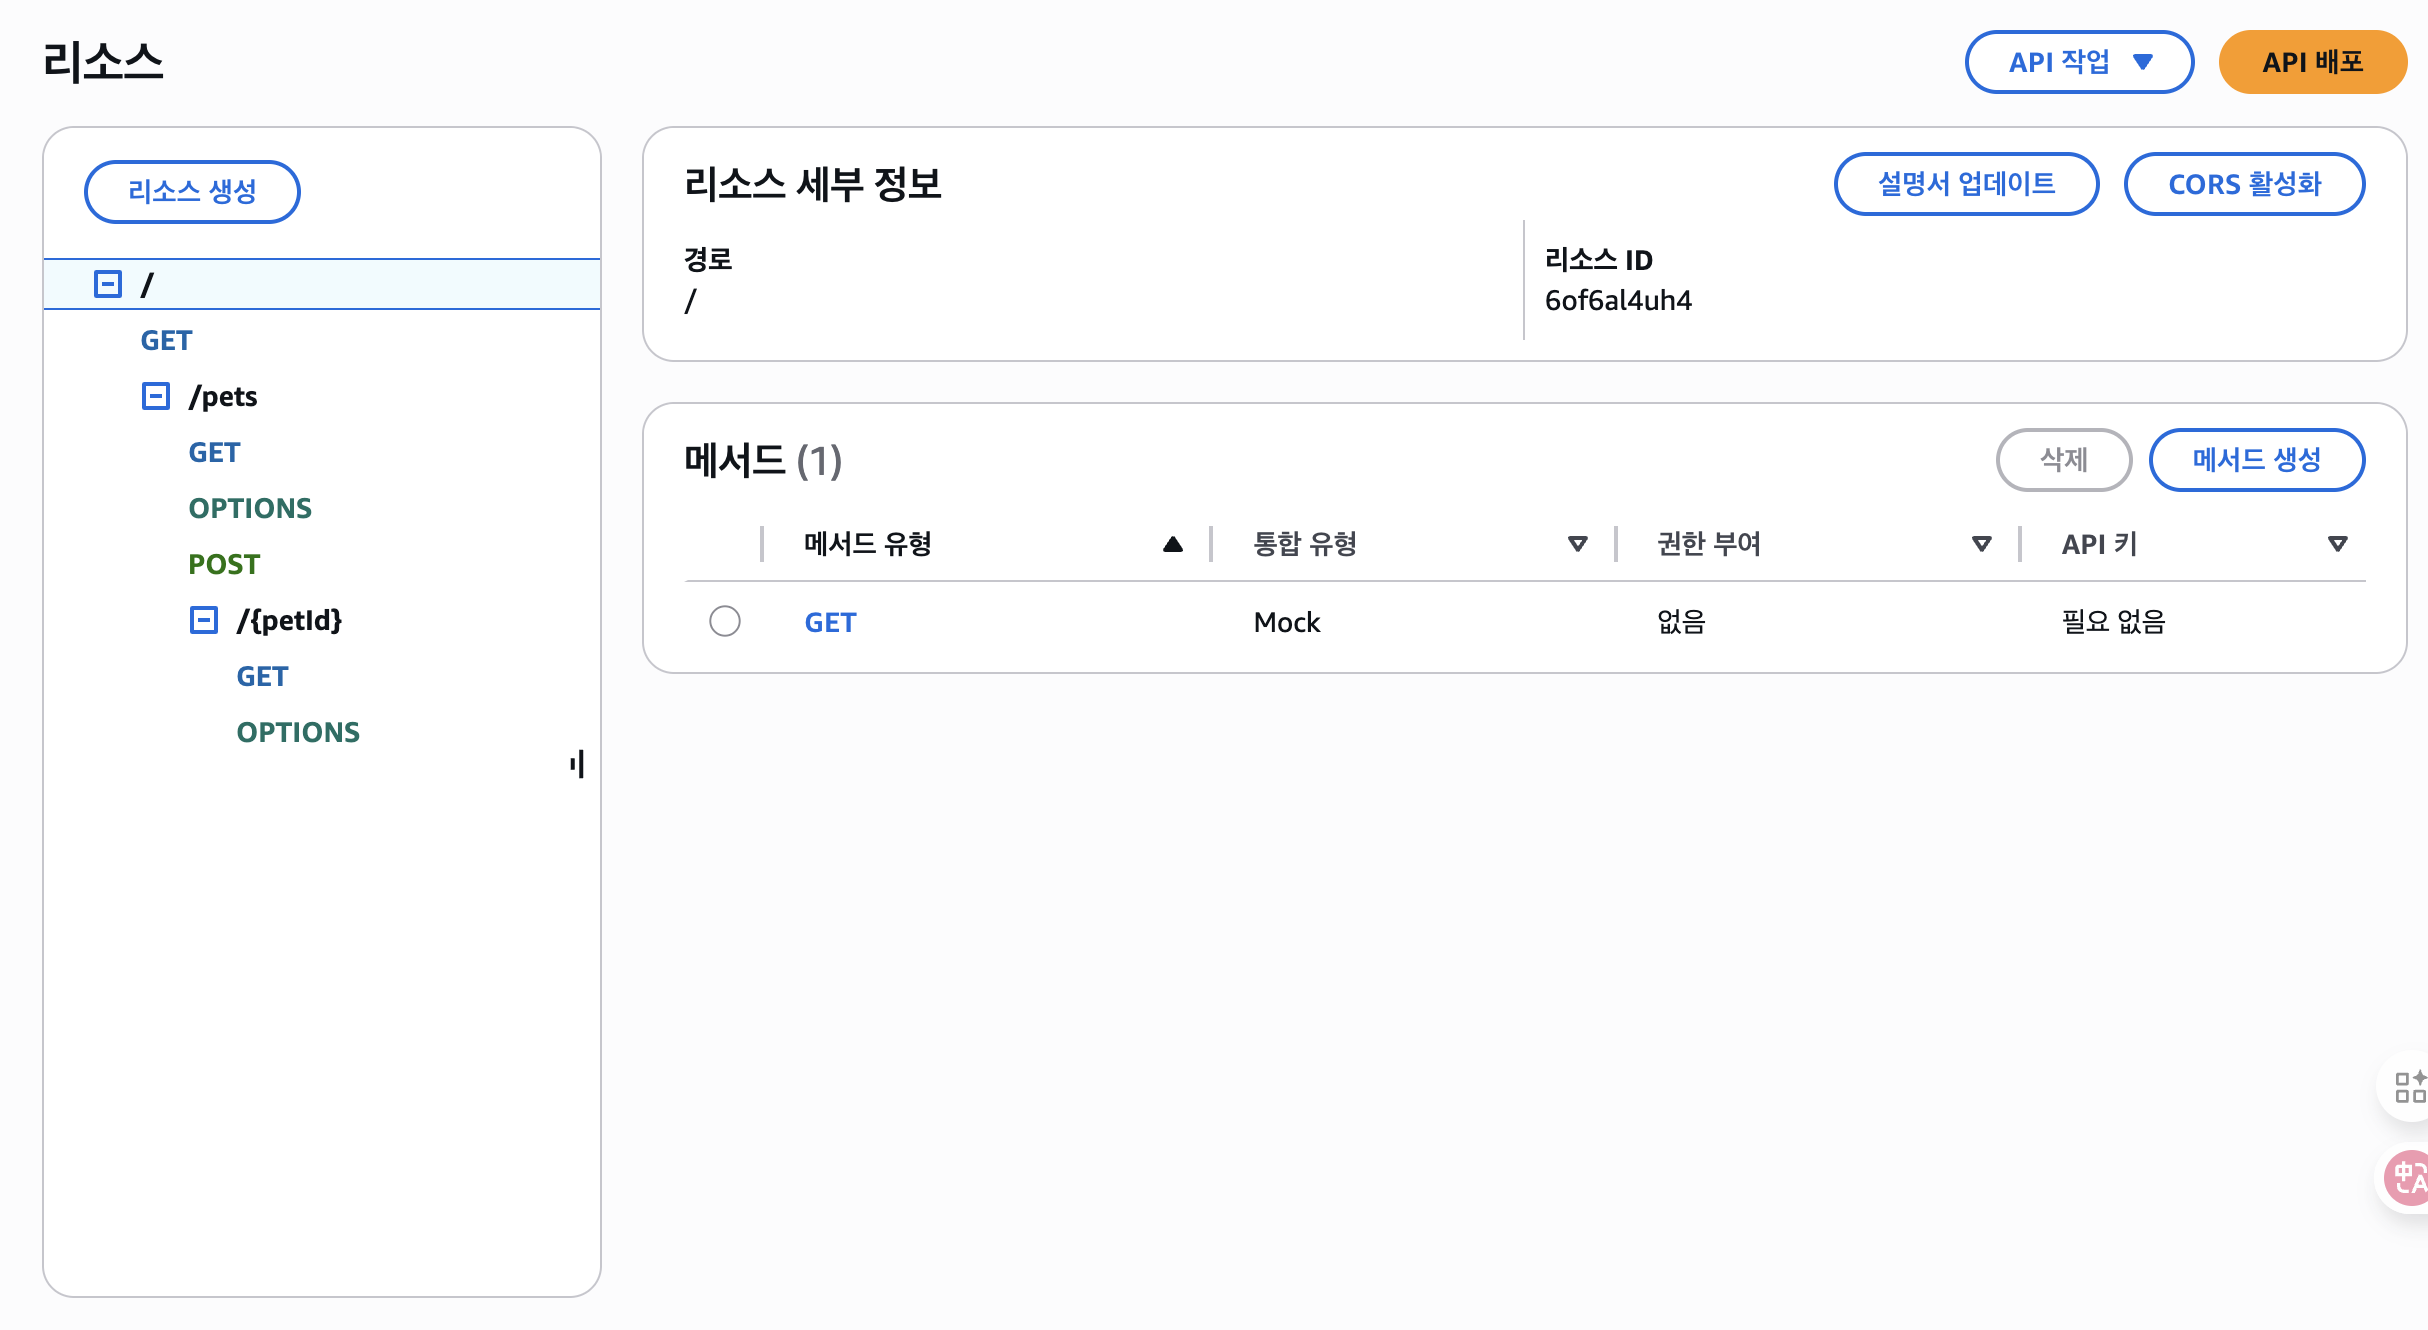Viewport: 2428px width, 1330px height.
Task: Sort the 메서드 유형 column ascending
Action: [1172, 544]
